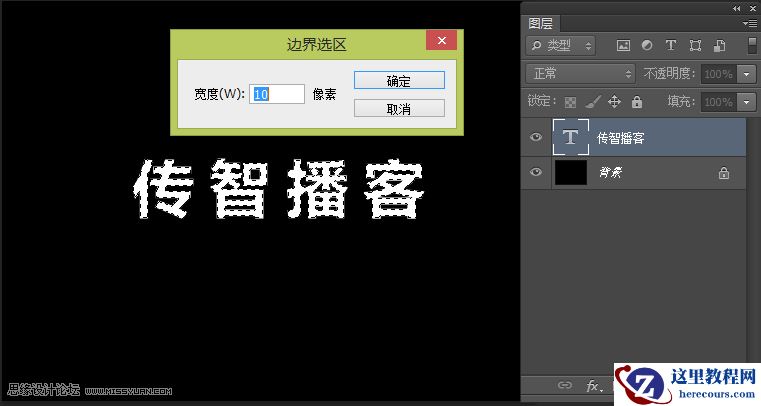Image resolution: width=761 pixels, height=406 pixels.
Task: Open the 正常 blend mode dropdown
Action: [x=580, y=74]
